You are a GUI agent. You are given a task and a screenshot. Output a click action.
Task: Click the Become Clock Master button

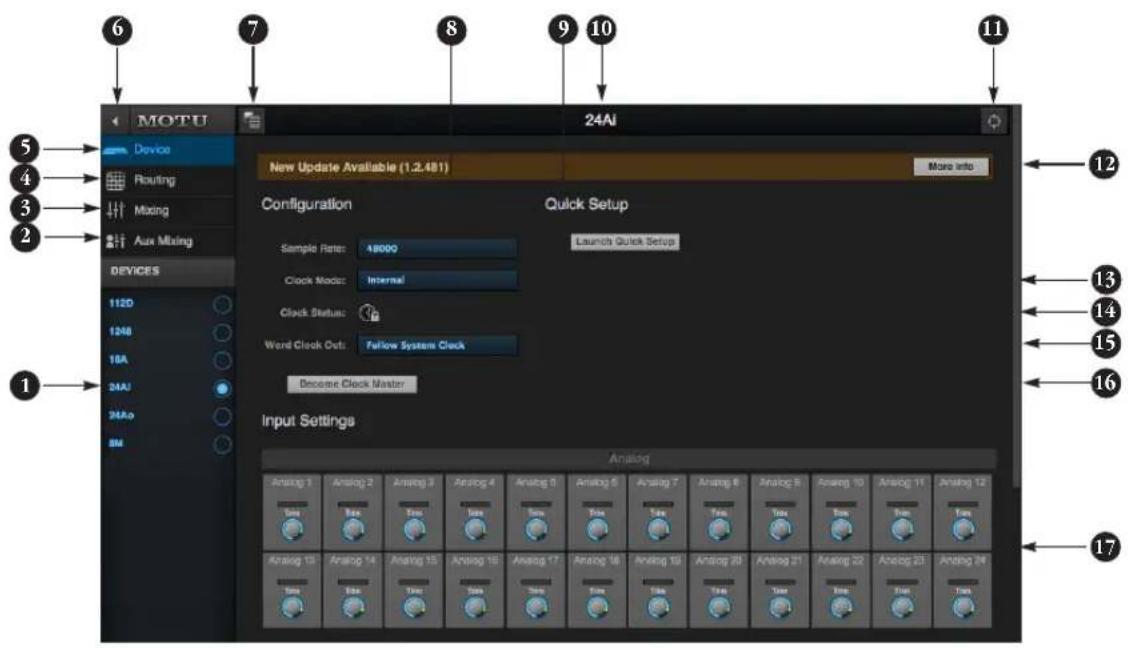coord(352,384)
